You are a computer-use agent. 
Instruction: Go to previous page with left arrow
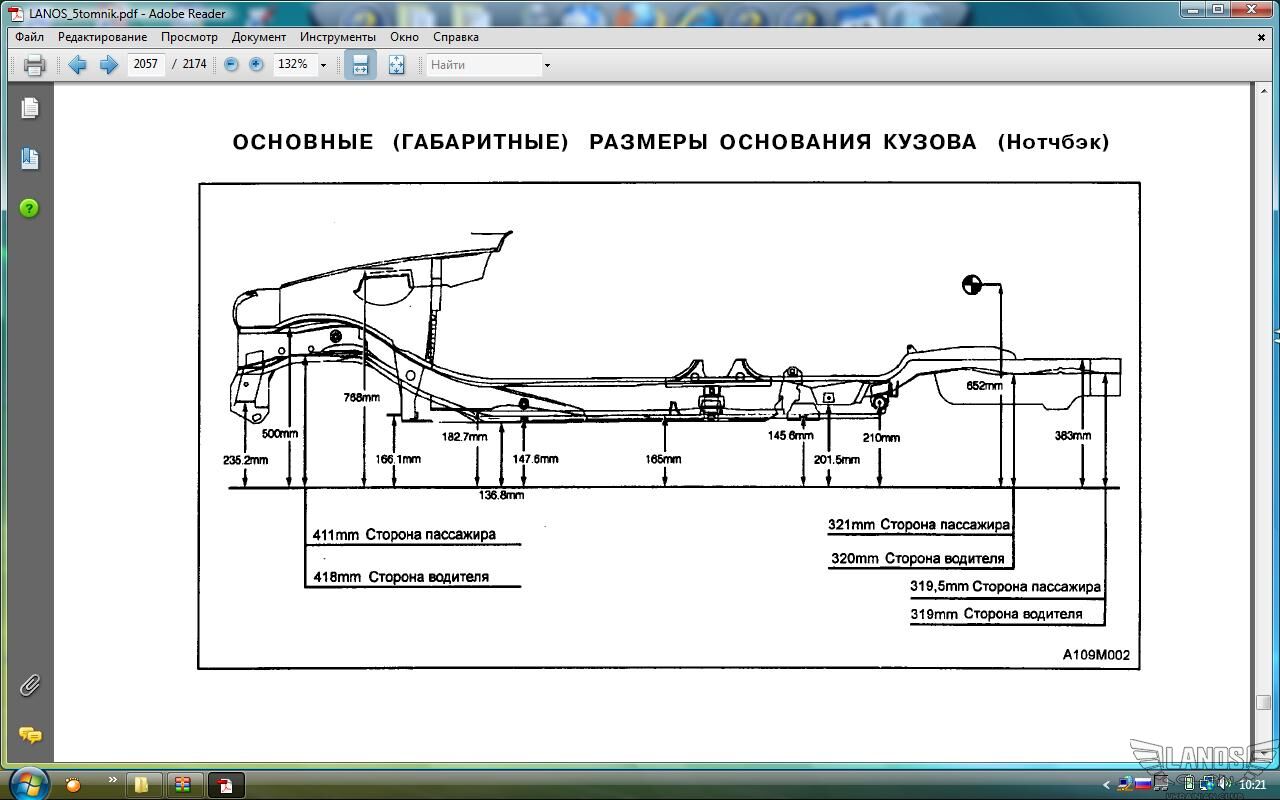(x=77, y=65)
